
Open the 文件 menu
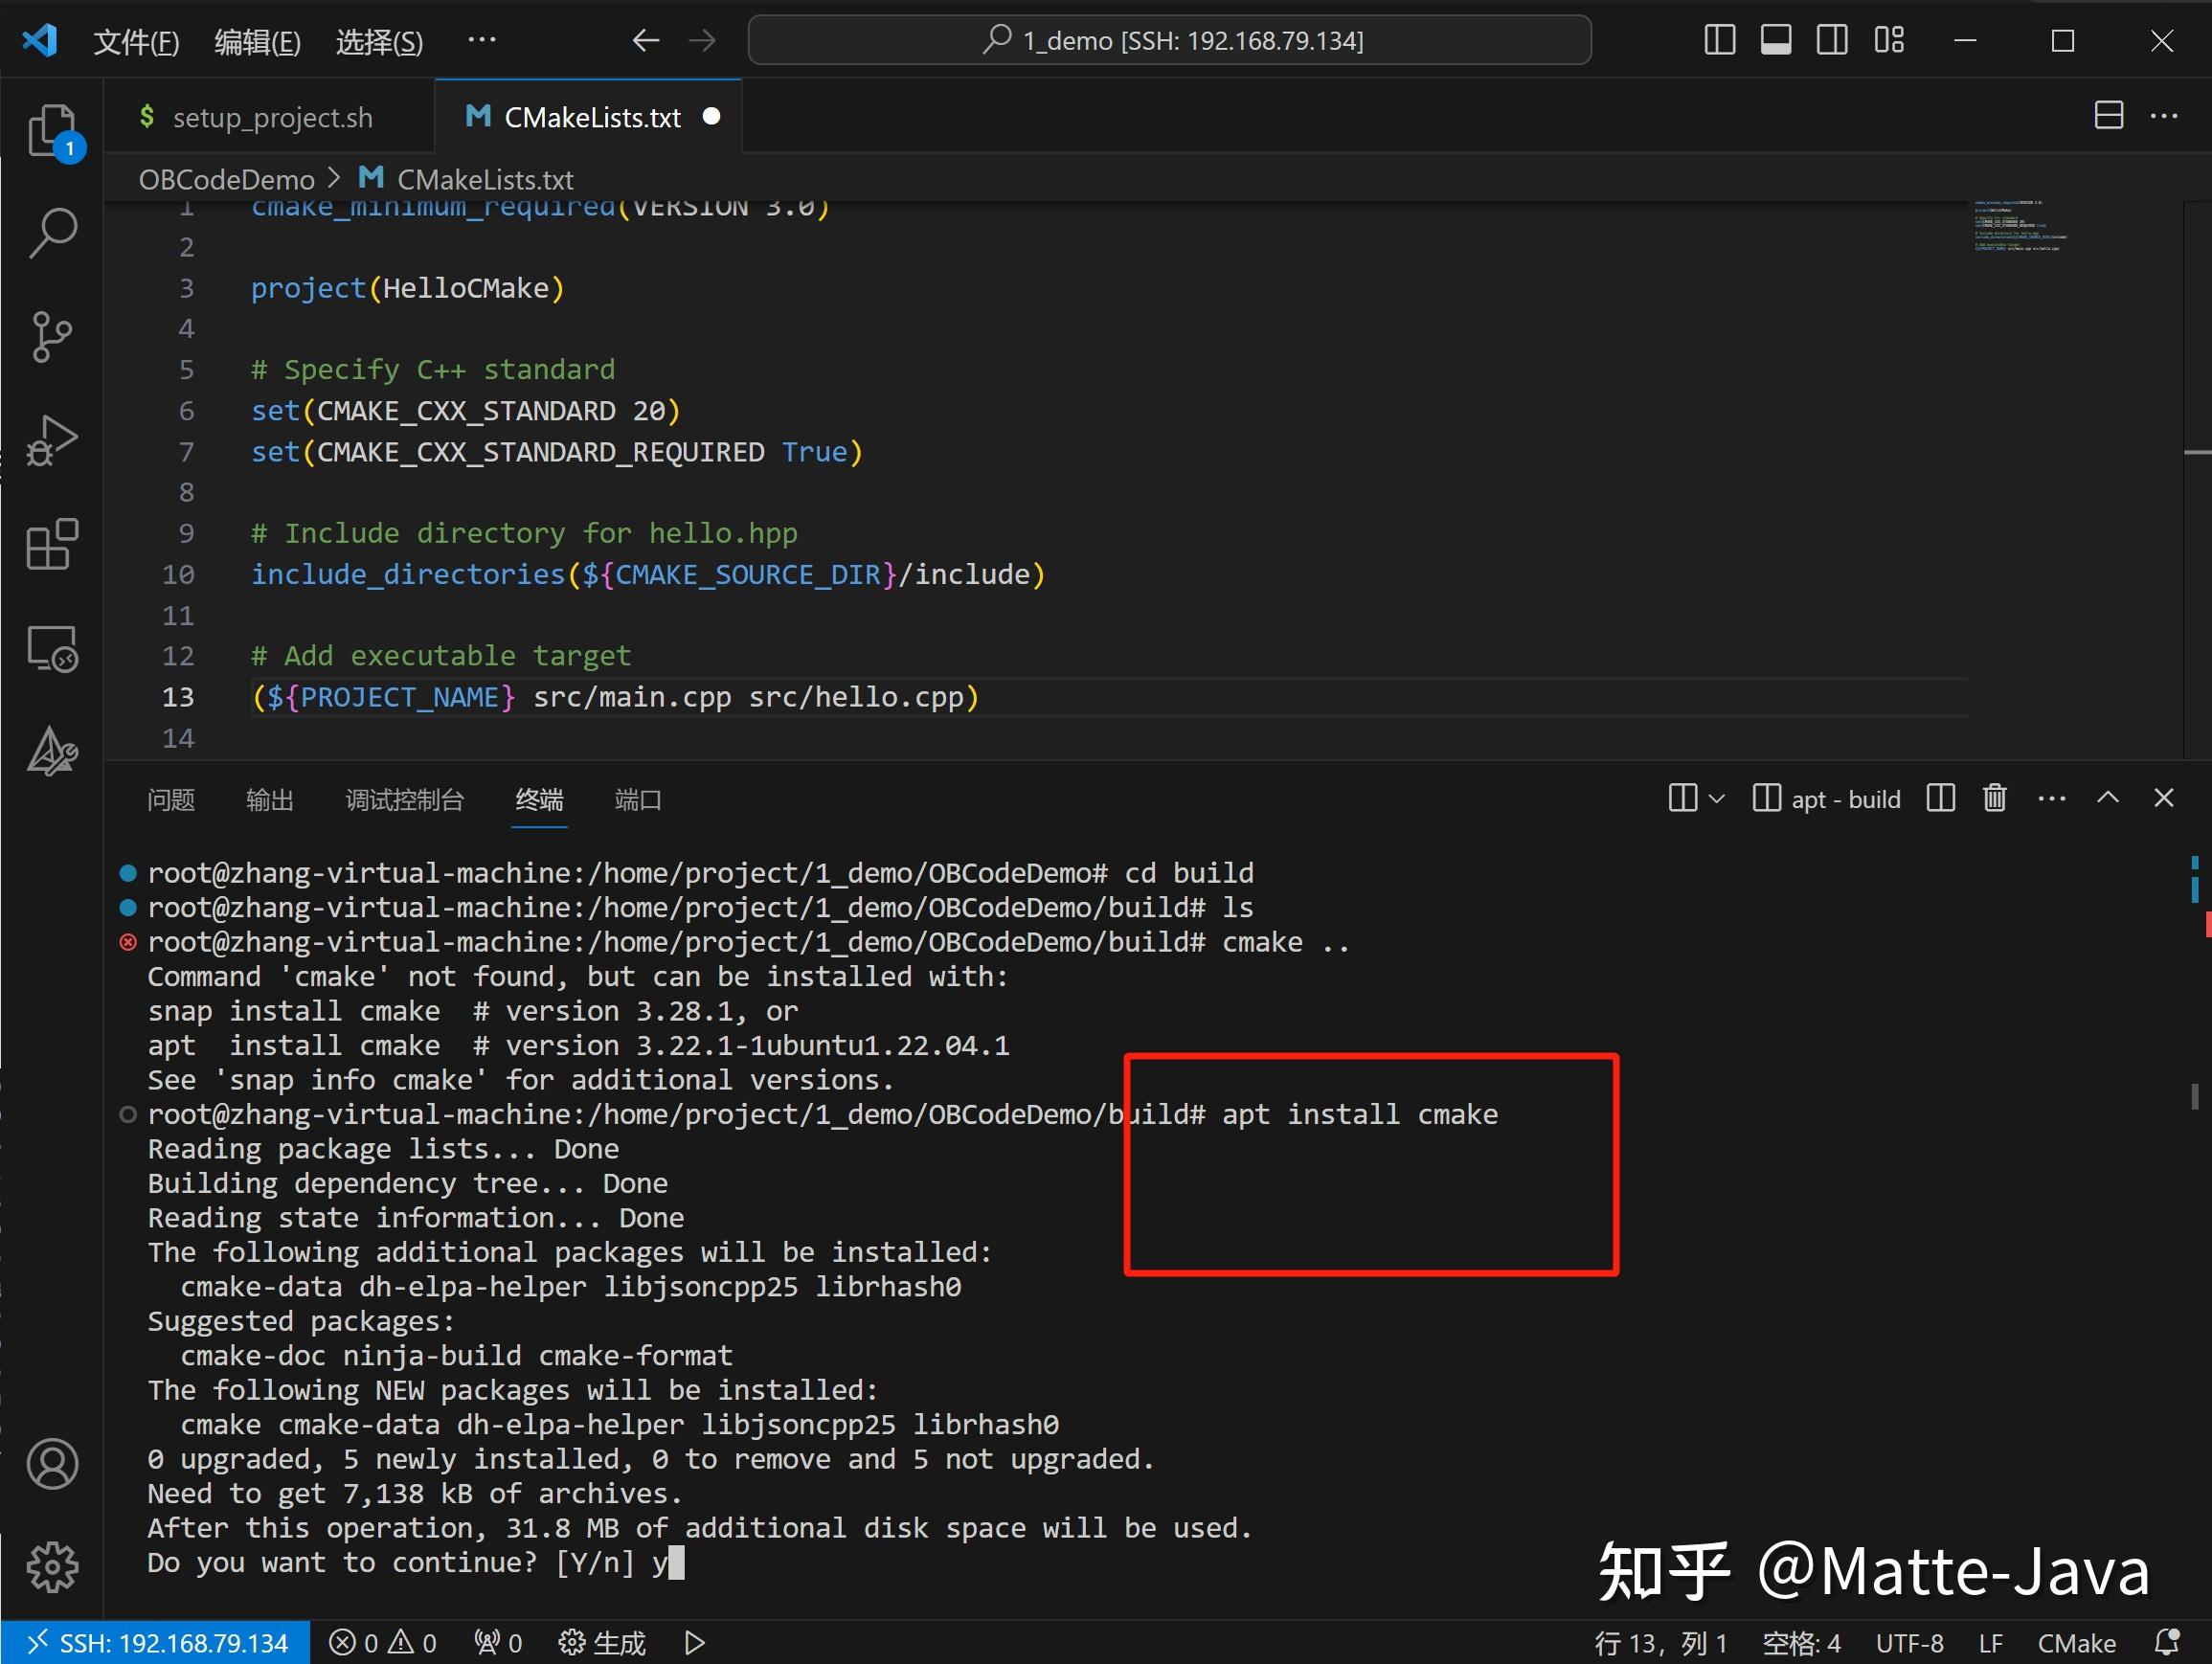point(136,41)
